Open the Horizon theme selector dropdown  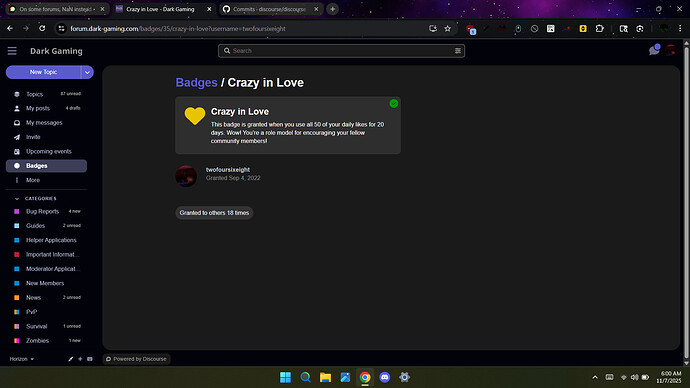pyautogui.click(x=22, y=359)
